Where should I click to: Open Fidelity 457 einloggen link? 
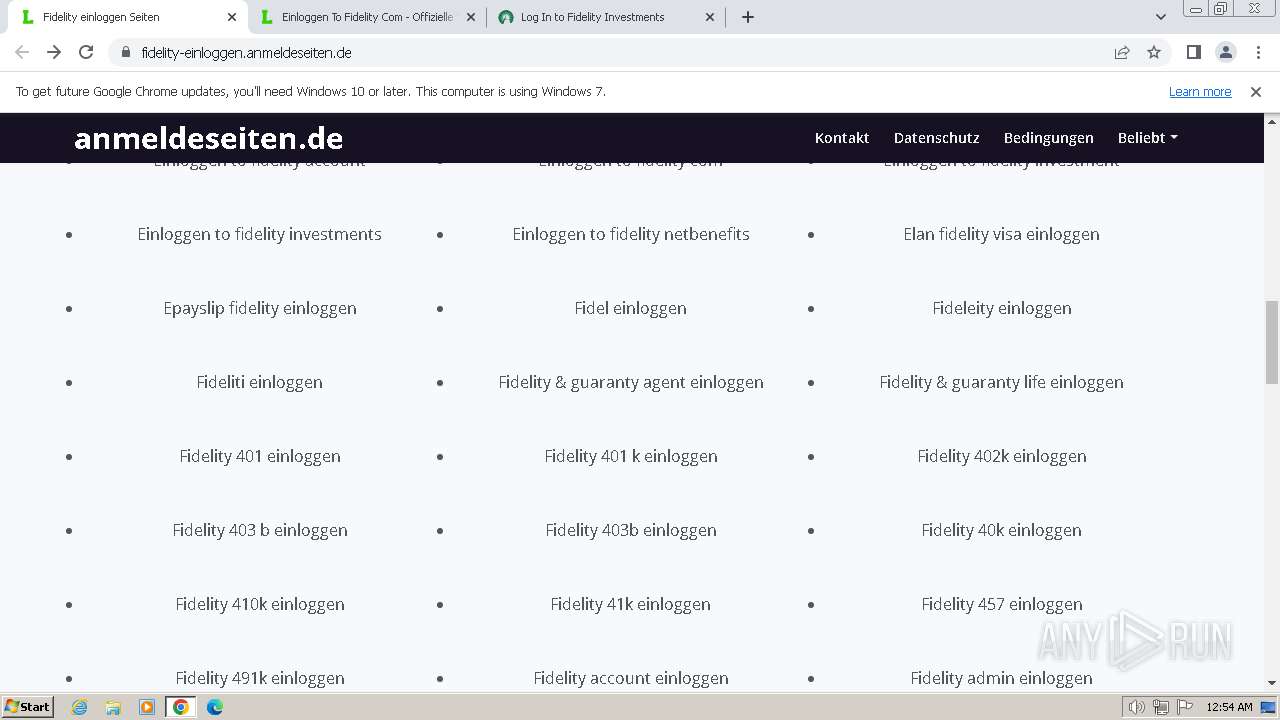pyautogui.click(x=1002, y=604)
